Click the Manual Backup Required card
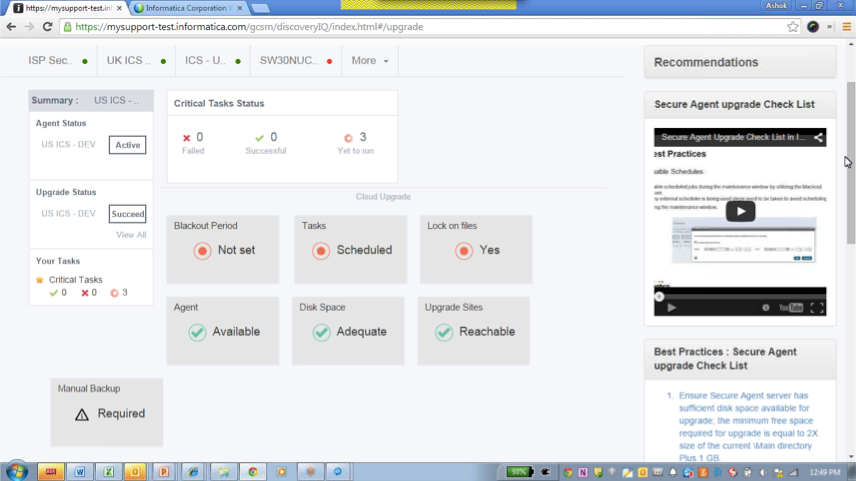The image size is (856, 481). tap(106, 412)
